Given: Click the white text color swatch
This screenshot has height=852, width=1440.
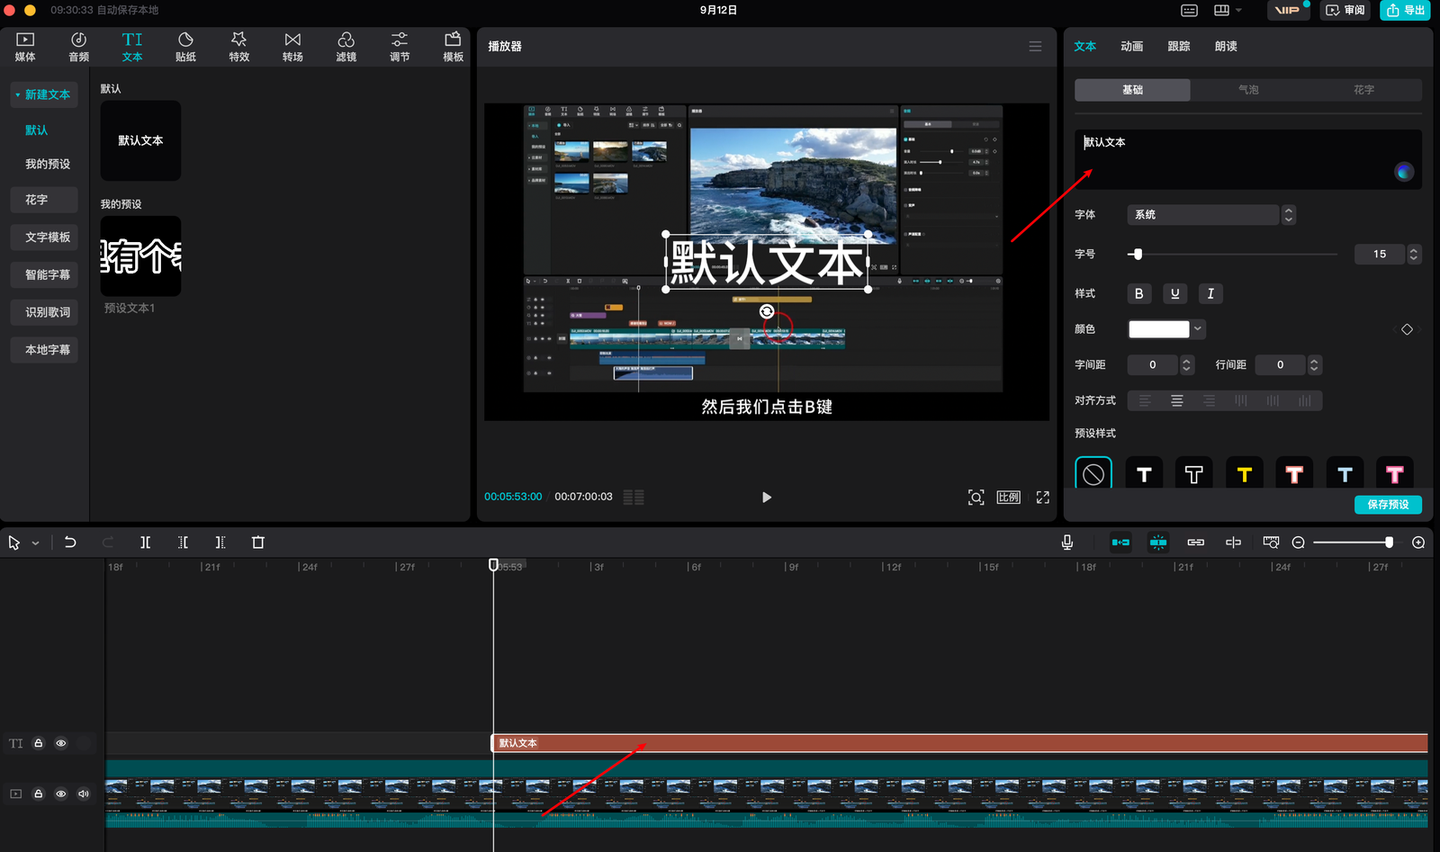Looking at the screenshot, I should pyautogui.click(x=1159, y=329).
